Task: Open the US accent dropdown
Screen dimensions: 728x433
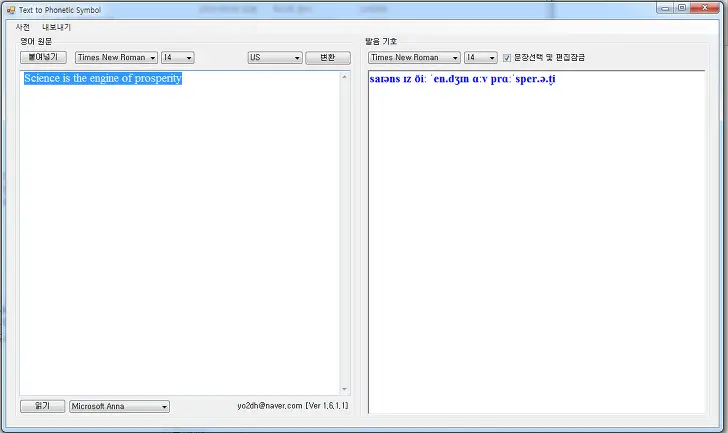Action: 275,58
